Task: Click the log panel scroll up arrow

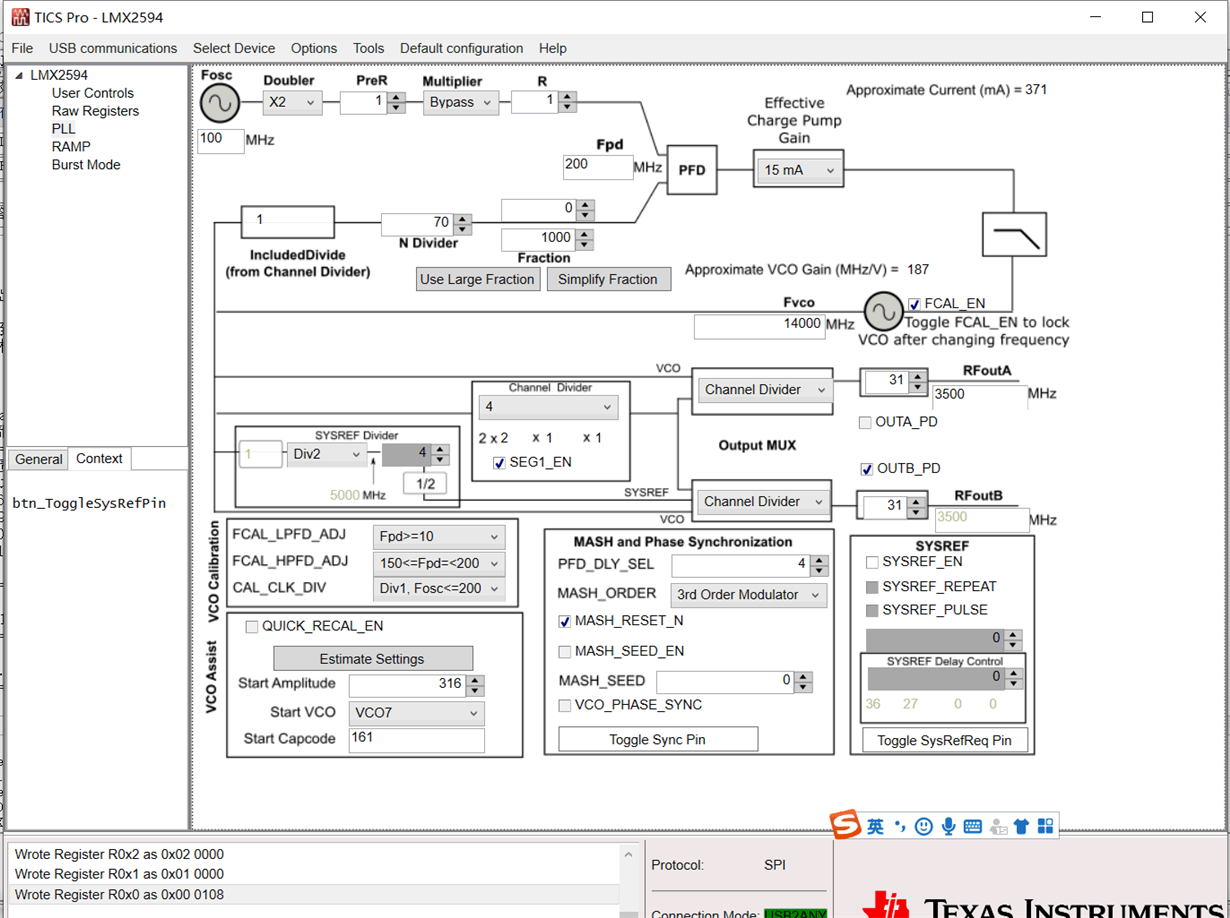Action: tap(629, 855)
